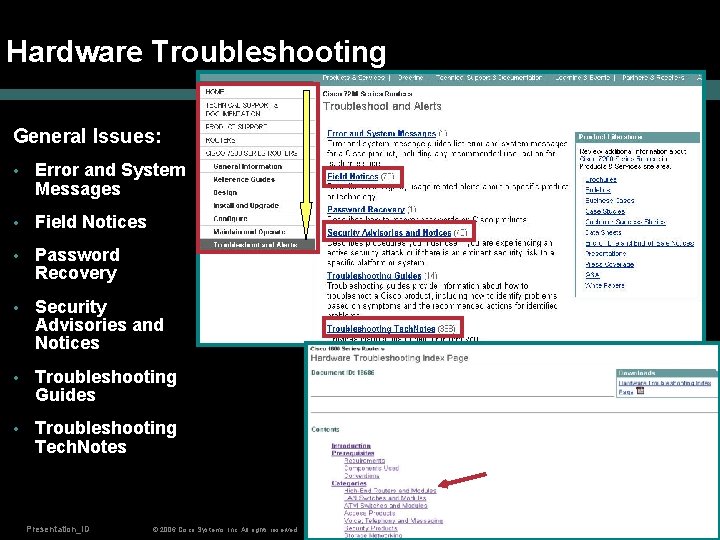Open Maintain and Operate in the sidebar

click(x=249, y=232)
